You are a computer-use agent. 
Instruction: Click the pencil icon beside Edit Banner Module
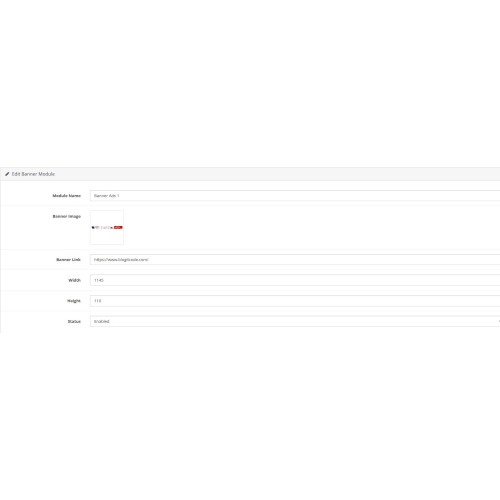pos(7,174)
